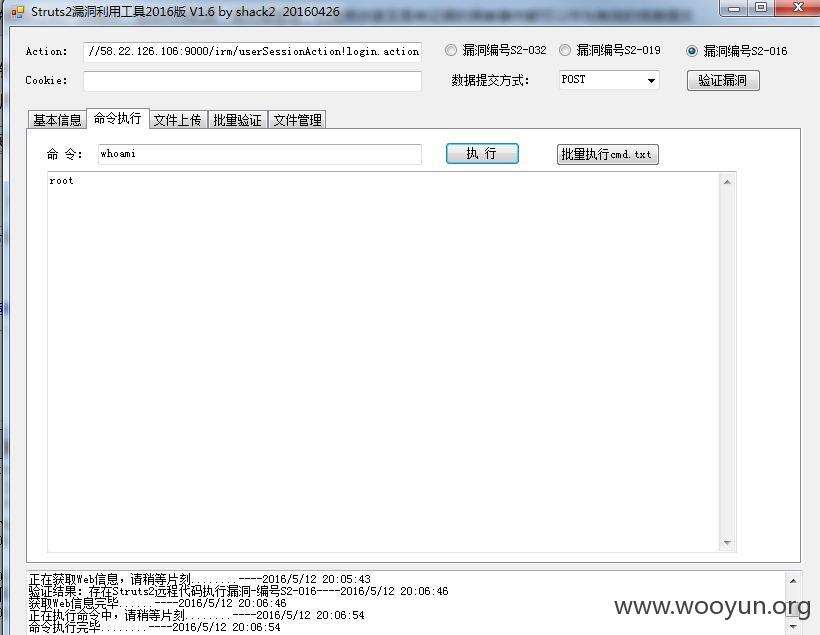820x635 pixels.
Task: Click log line 验证结果 S2-016
Action: click(x=238, y=591)
